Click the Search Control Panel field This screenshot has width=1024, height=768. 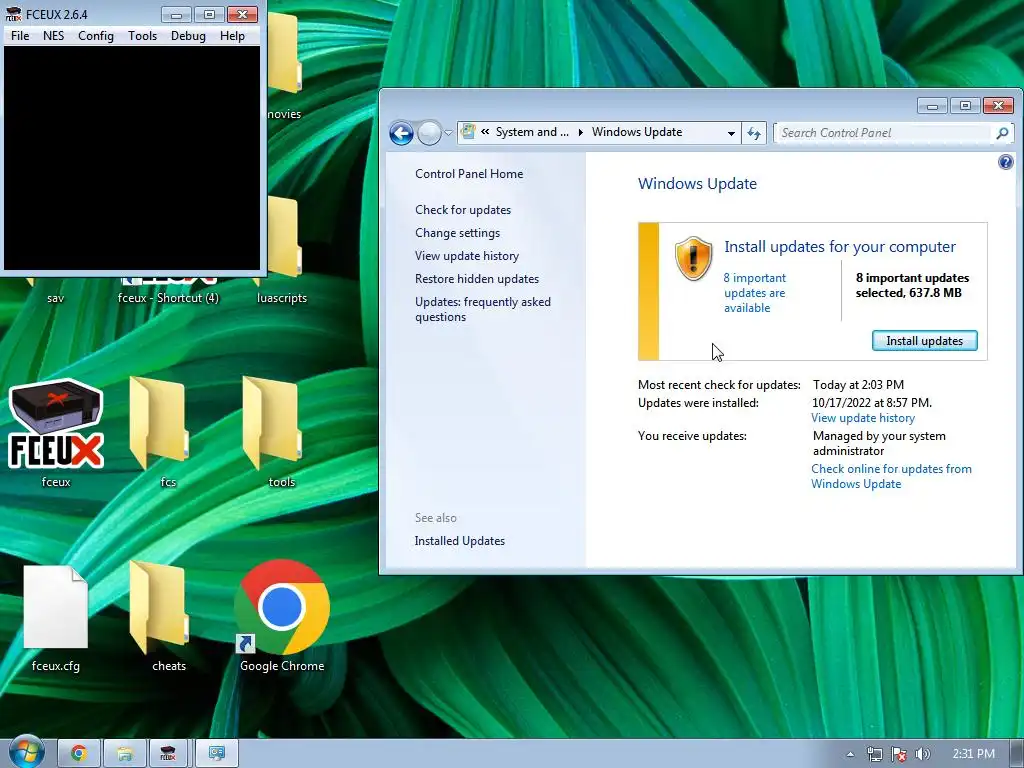point(885,133)
